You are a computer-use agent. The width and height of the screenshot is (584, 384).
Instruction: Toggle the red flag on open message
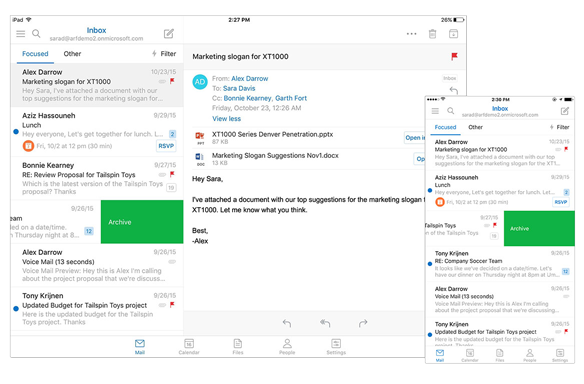(x=454, y=57)
